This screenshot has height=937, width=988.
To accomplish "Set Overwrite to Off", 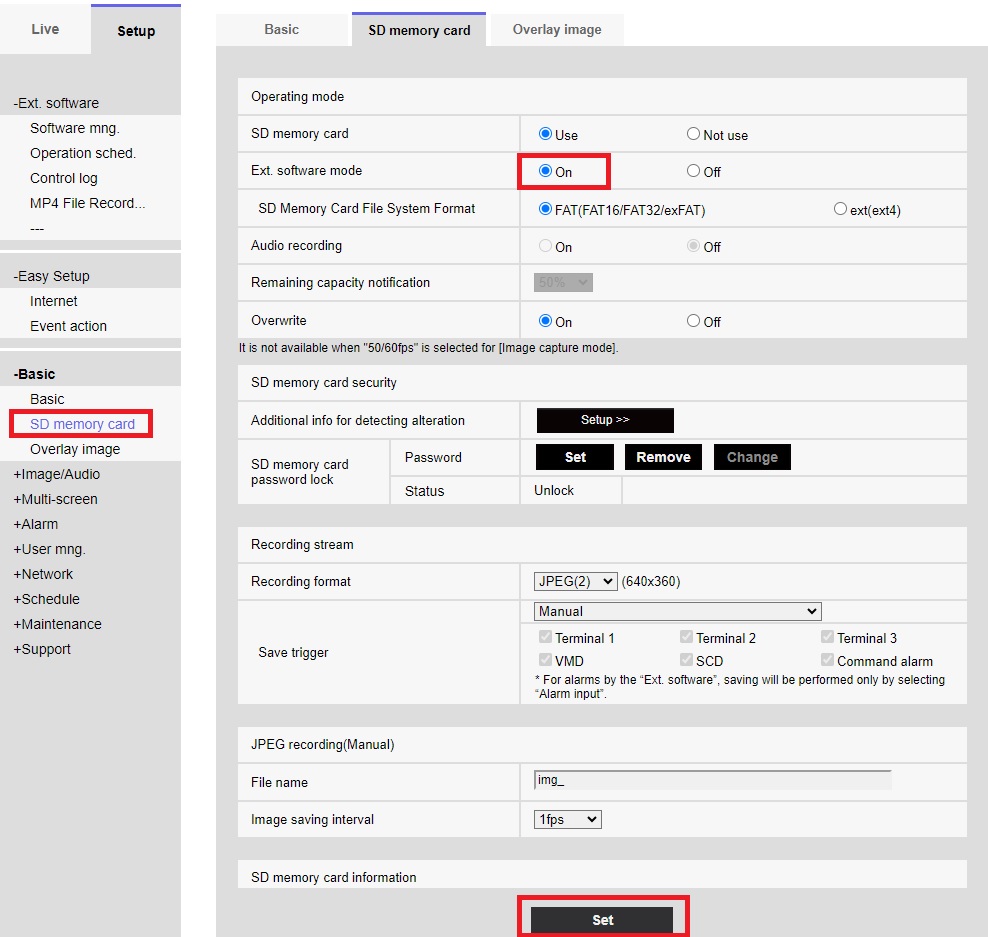I will click(x=693, y=321).
